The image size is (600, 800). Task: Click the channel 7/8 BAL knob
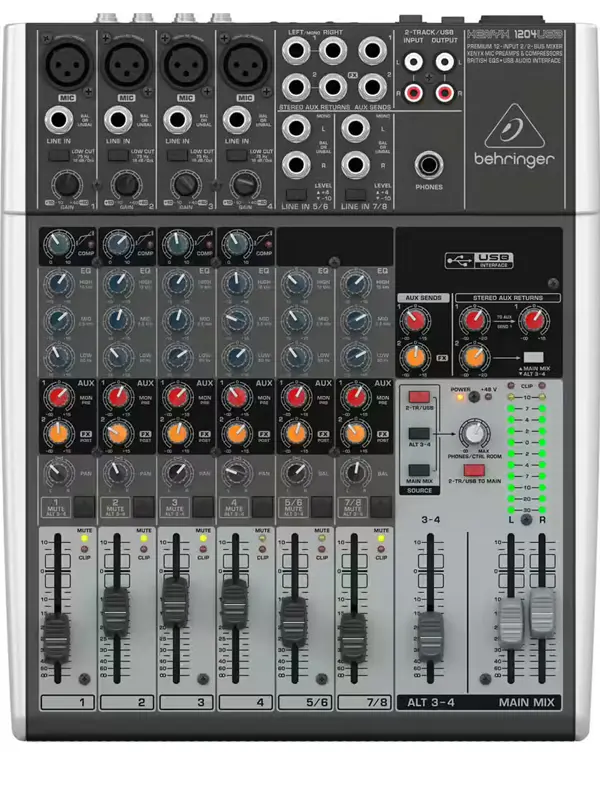[356, 473]
